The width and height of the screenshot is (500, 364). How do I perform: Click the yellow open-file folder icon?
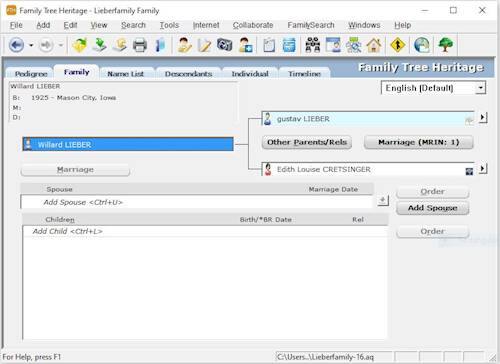pyautogui.click(x=79, y=45)
